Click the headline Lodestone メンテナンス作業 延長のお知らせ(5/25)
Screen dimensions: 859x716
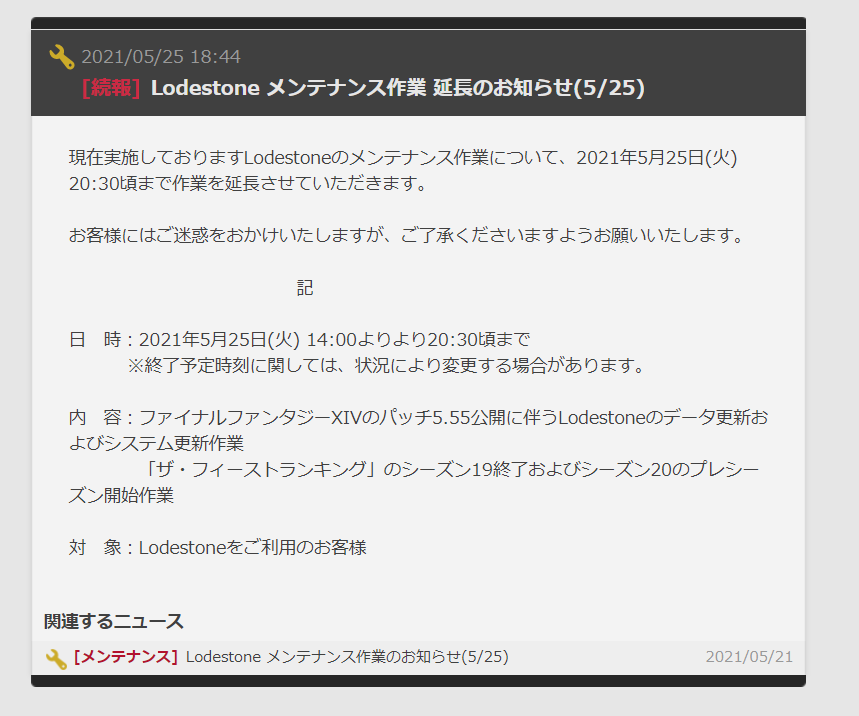point(397,88)
